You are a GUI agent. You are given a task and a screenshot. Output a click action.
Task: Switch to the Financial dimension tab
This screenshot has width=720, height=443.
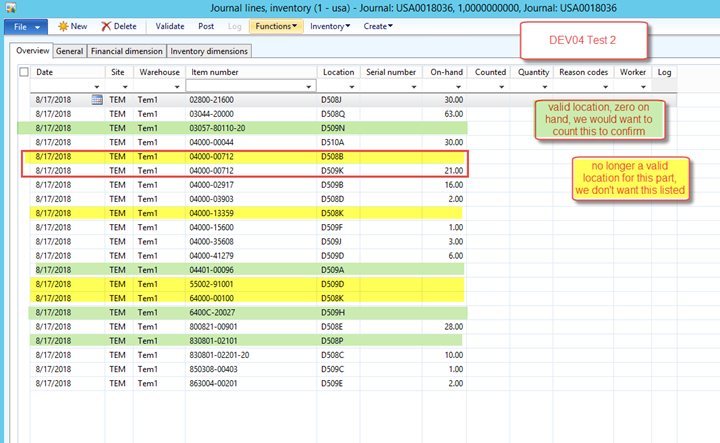coord(127,51)
